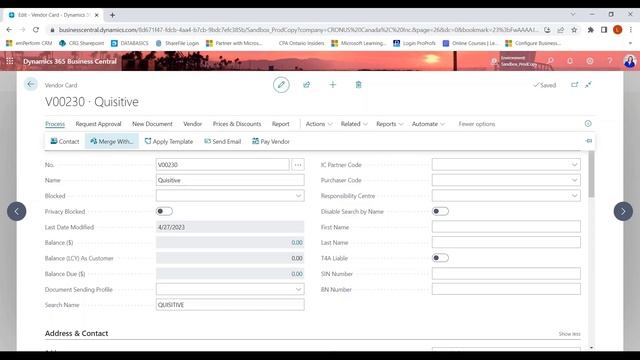The height and width of the screenshot is (360, 640).
Task: Click the back arrow beside Vendor Card
Action: point(31,84)
